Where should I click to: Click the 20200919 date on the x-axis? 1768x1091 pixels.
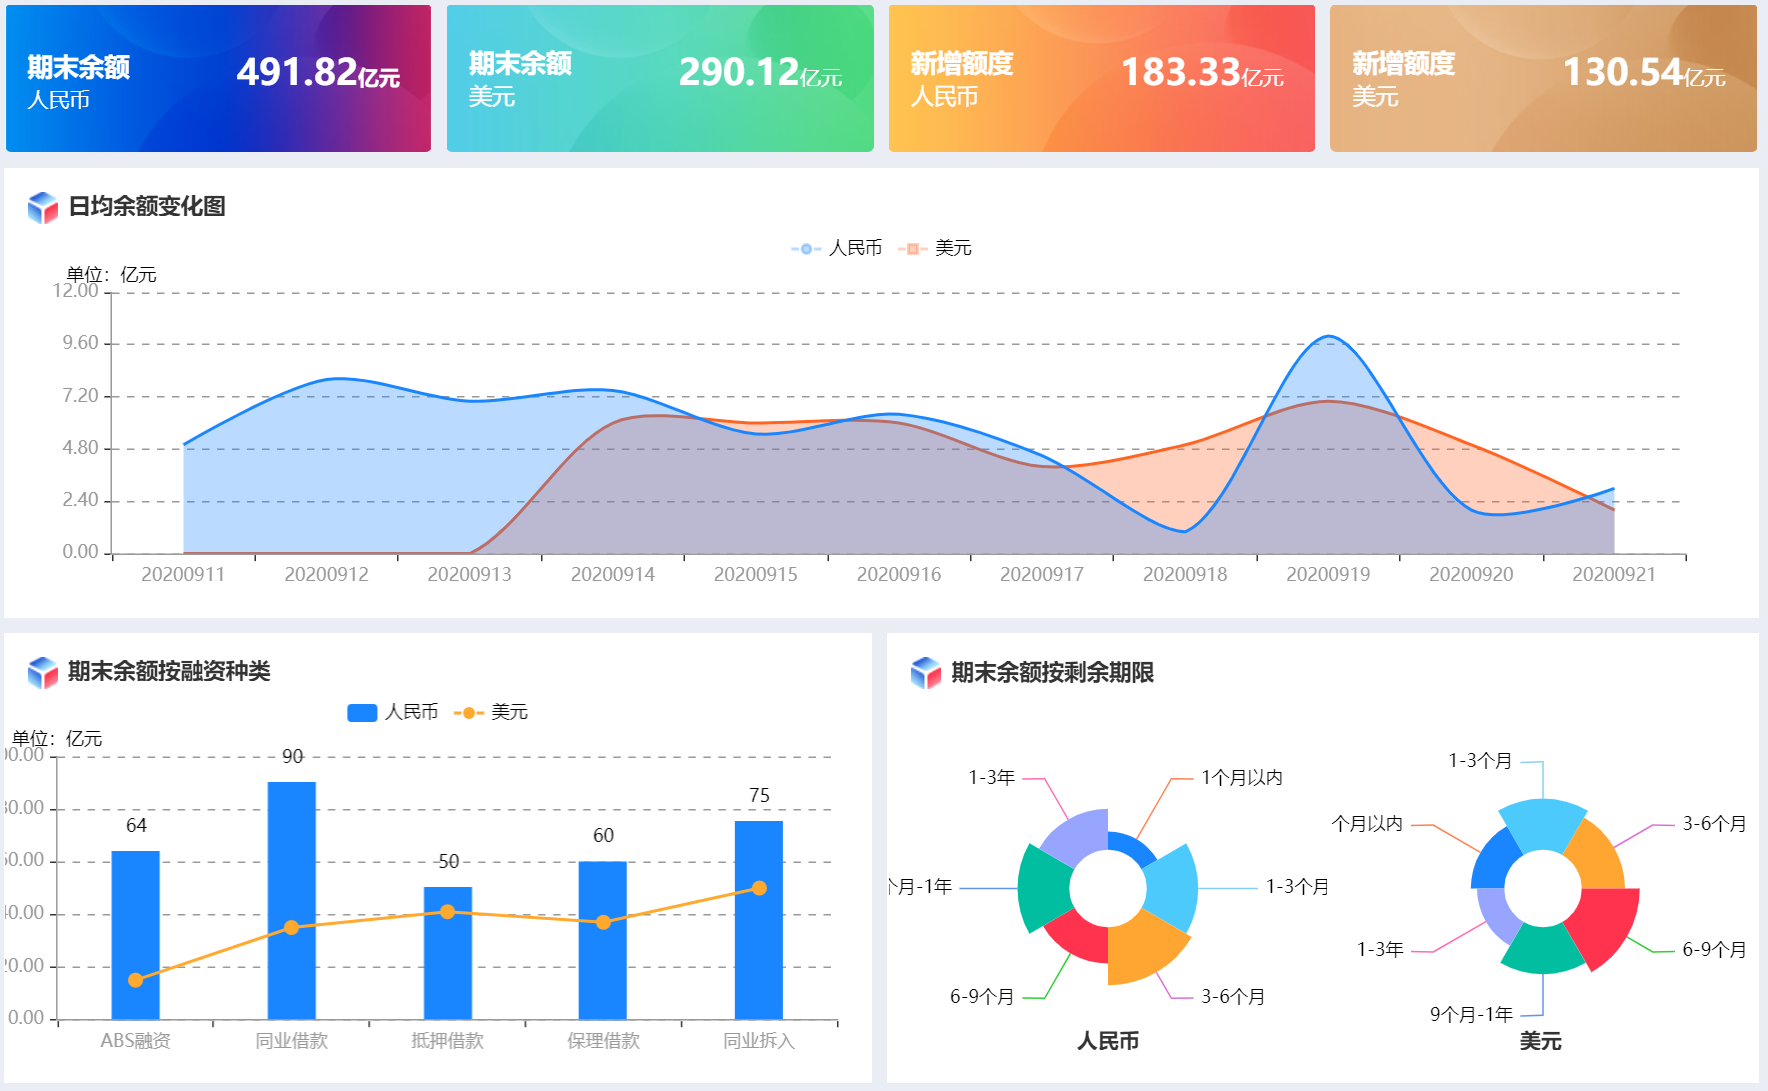pyautogui.click(x=1328, y=575)
